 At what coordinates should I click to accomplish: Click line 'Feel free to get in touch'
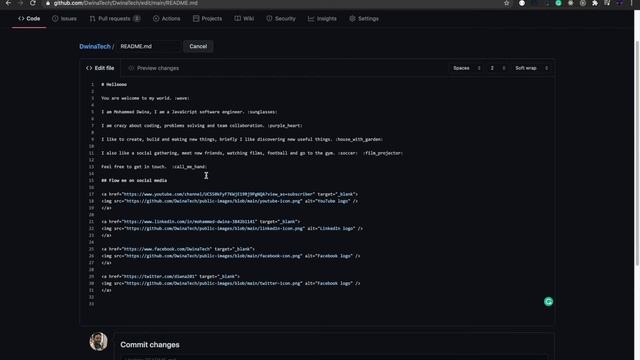pos(154,167)
